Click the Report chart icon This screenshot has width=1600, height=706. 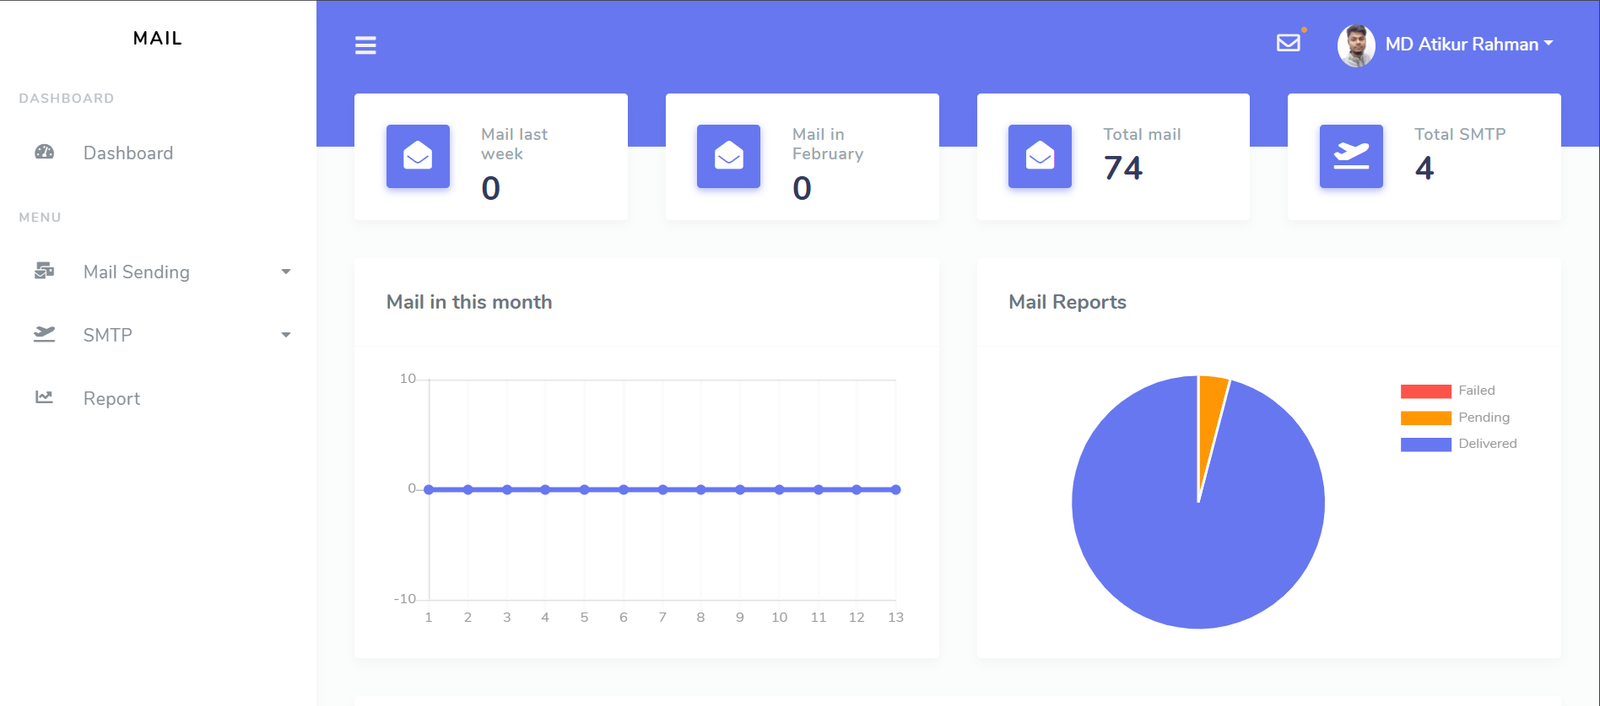click(44, 397)
